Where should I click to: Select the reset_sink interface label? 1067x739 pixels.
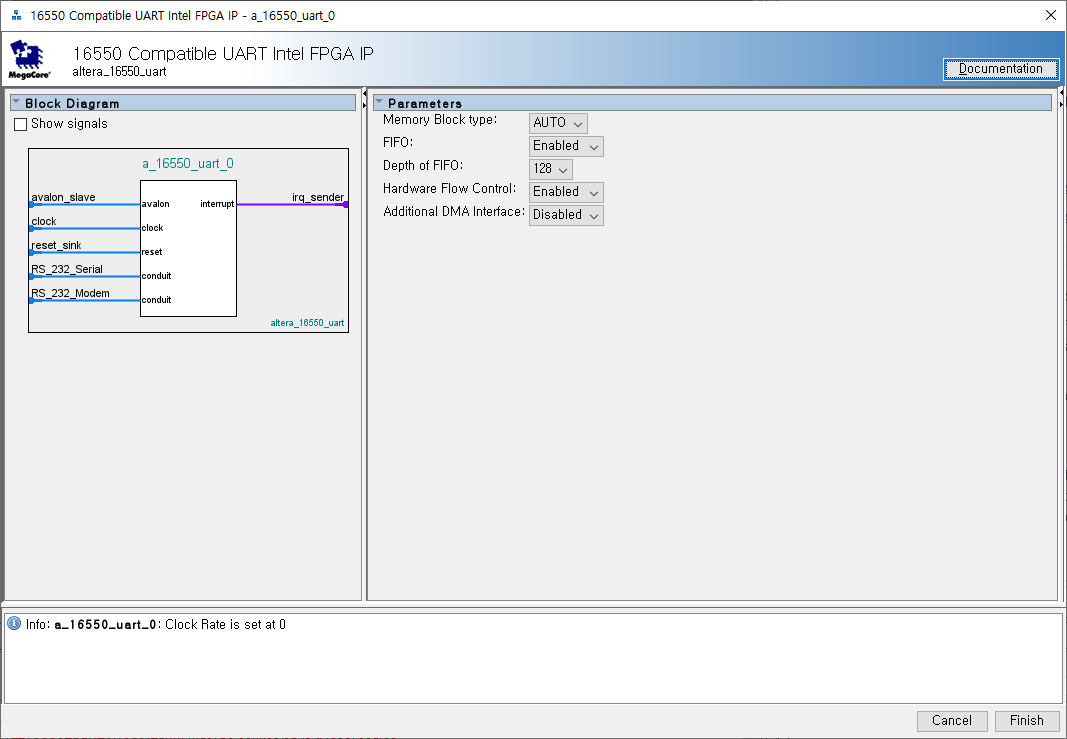point(56,245)
